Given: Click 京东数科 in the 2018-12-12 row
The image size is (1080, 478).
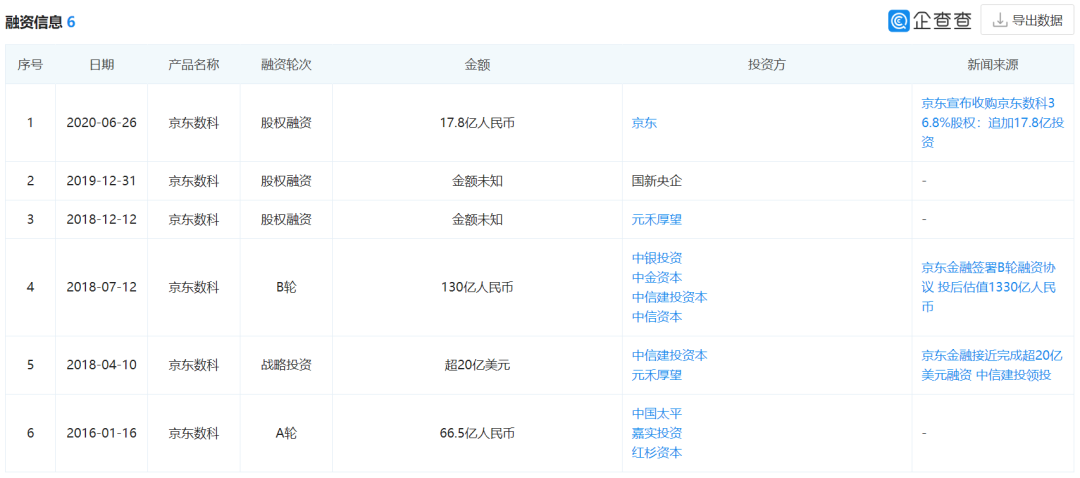Looking at the screenshot, I should (x=194, y=220).
